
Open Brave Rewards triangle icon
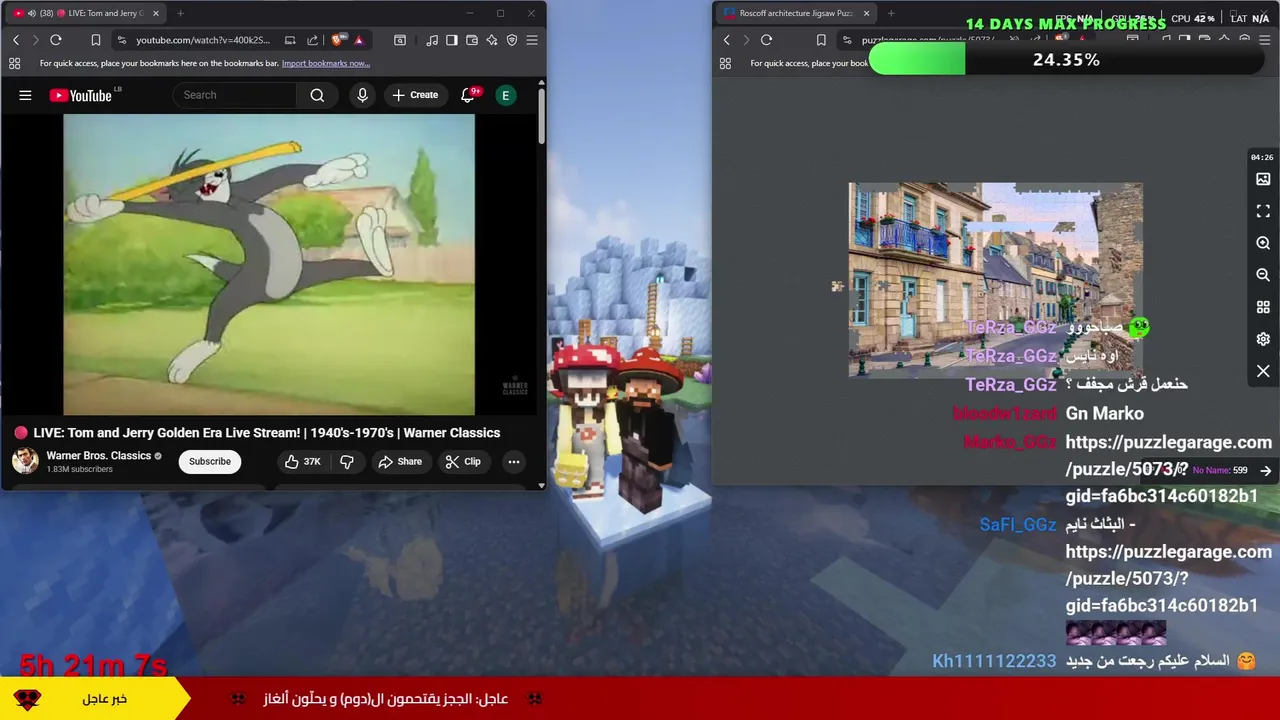click(358, 40)
